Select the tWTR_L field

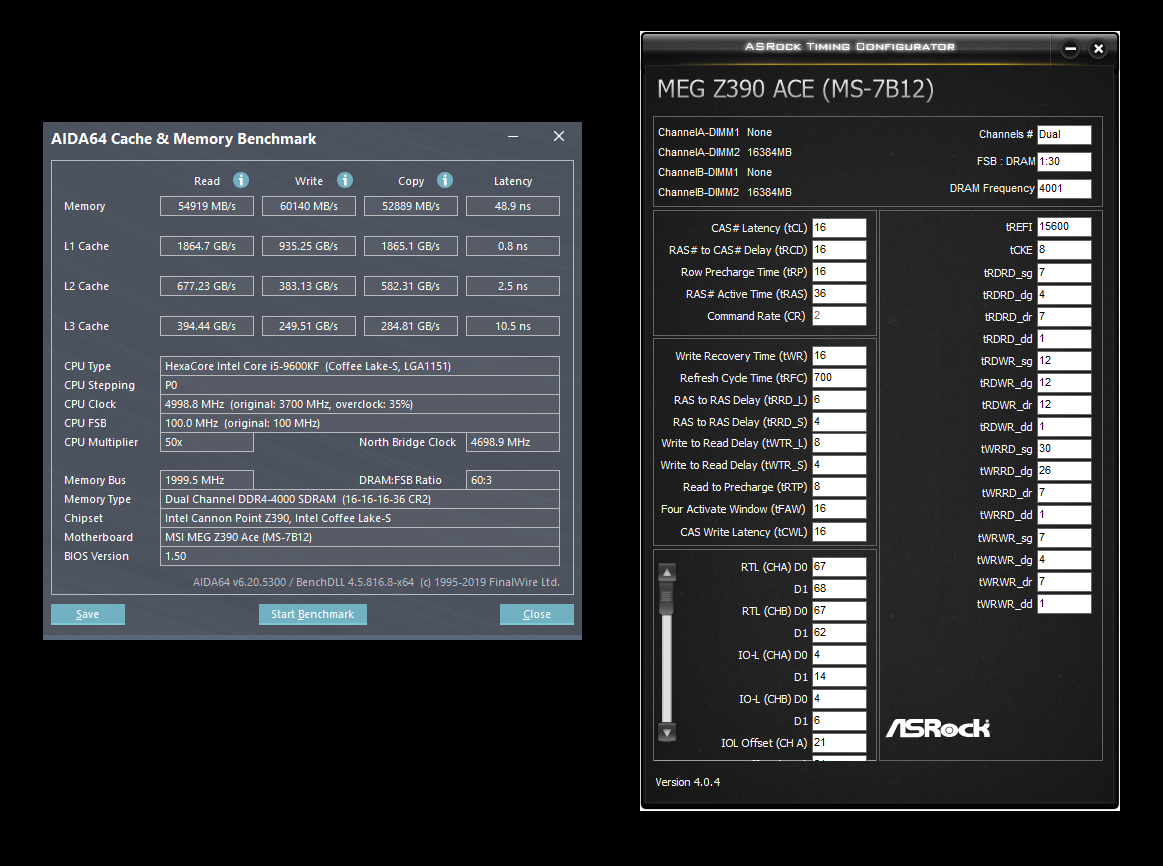click(x=839, y=443)
